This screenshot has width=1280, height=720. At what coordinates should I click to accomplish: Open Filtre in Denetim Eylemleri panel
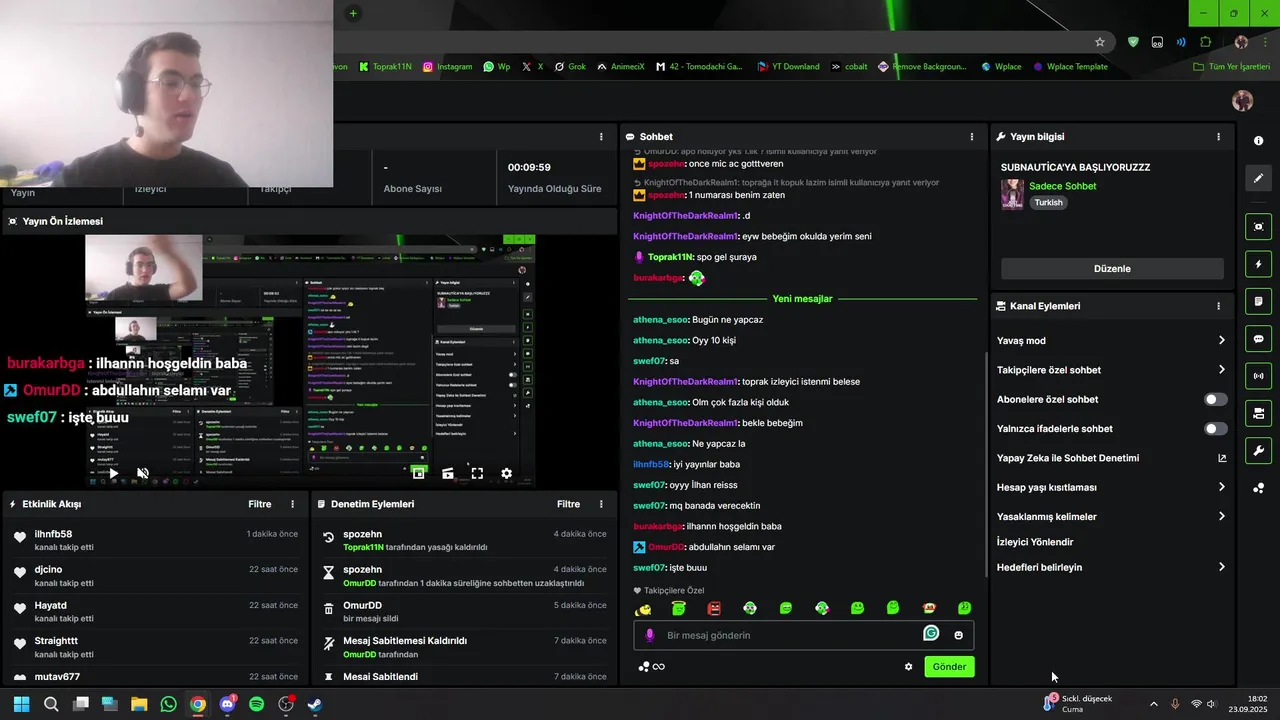568,504
